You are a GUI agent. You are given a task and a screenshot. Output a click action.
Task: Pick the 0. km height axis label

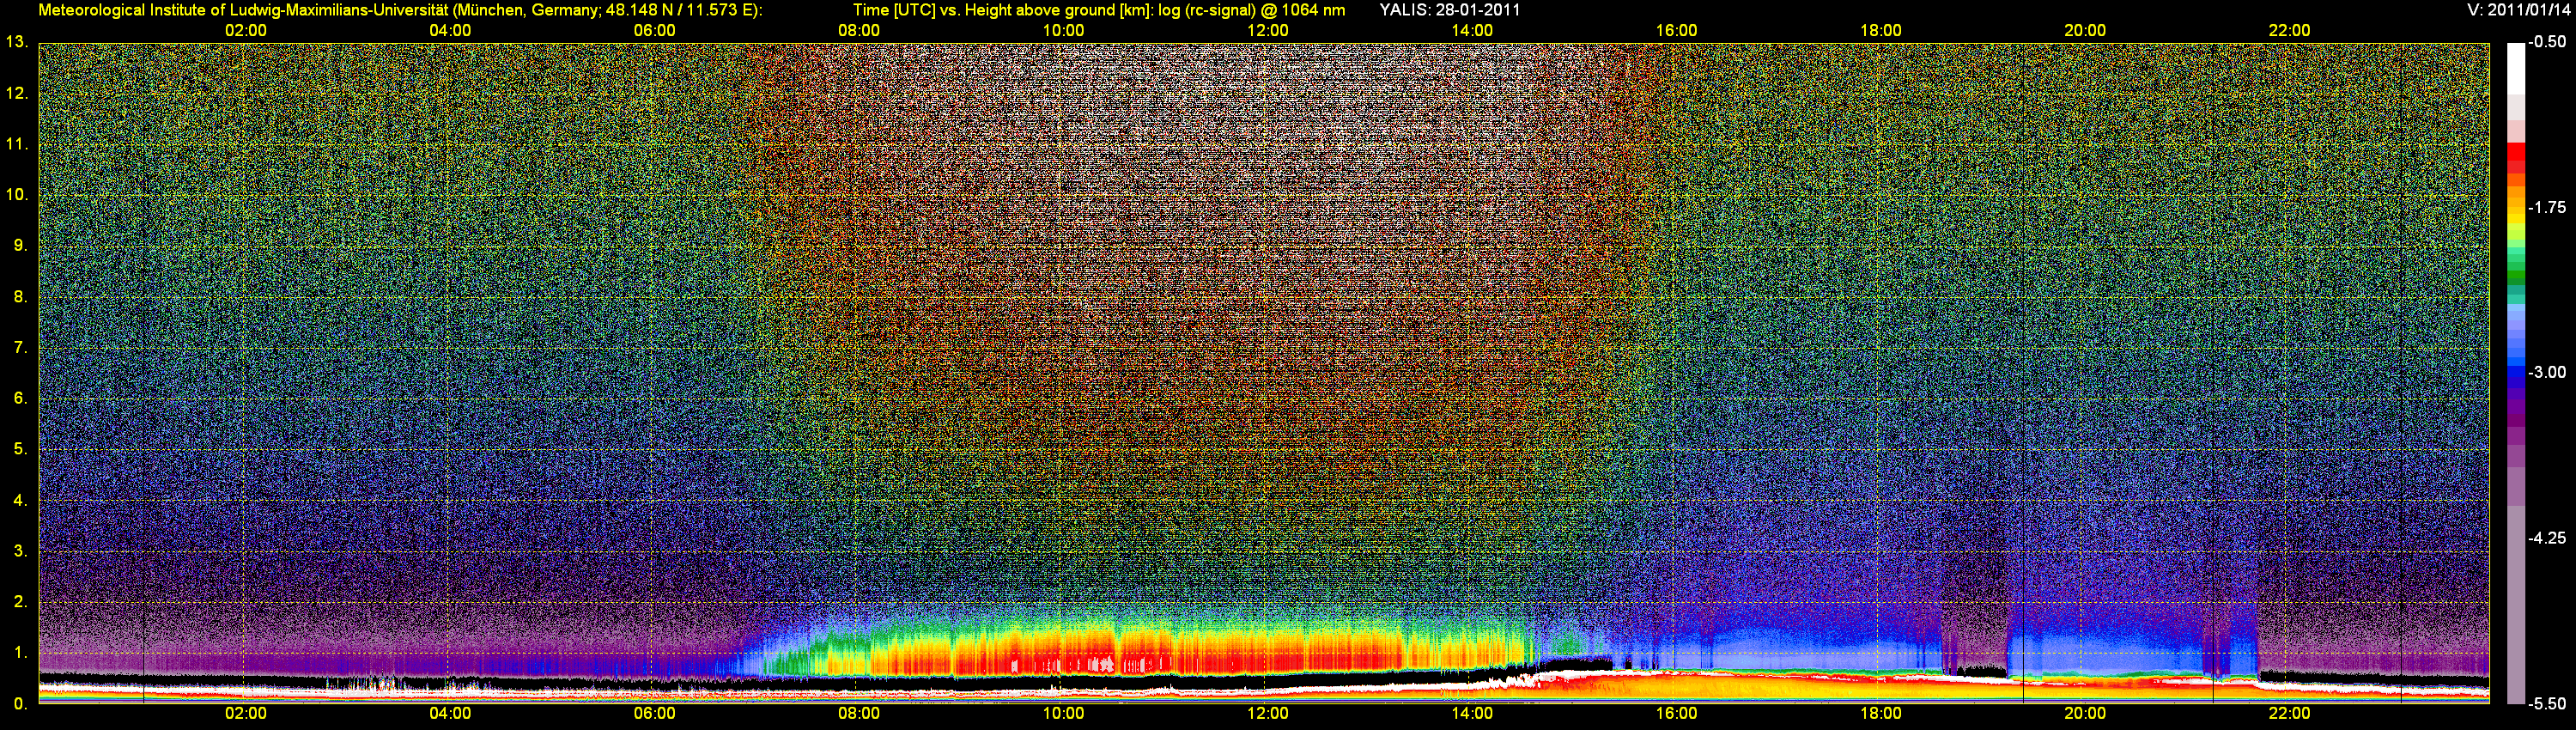(20, 704)
